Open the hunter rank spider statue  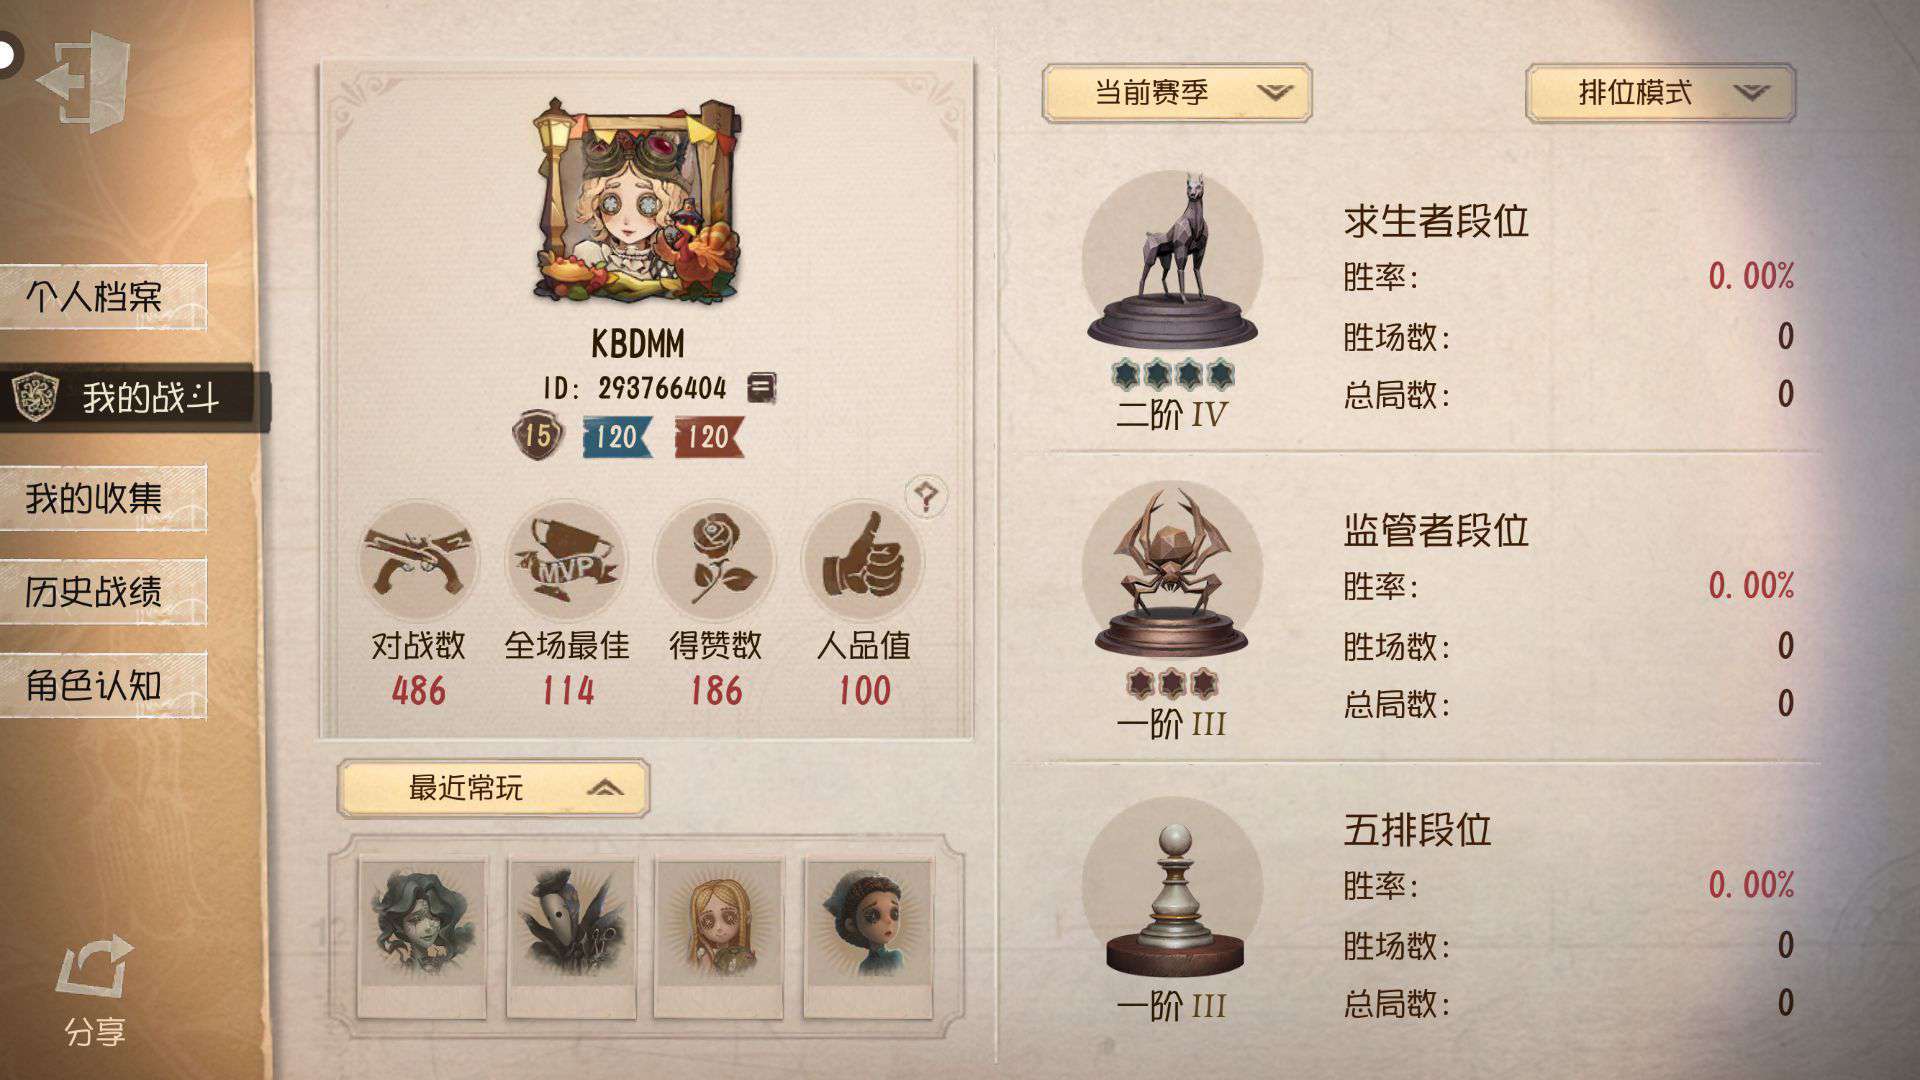pos(1172,571)
